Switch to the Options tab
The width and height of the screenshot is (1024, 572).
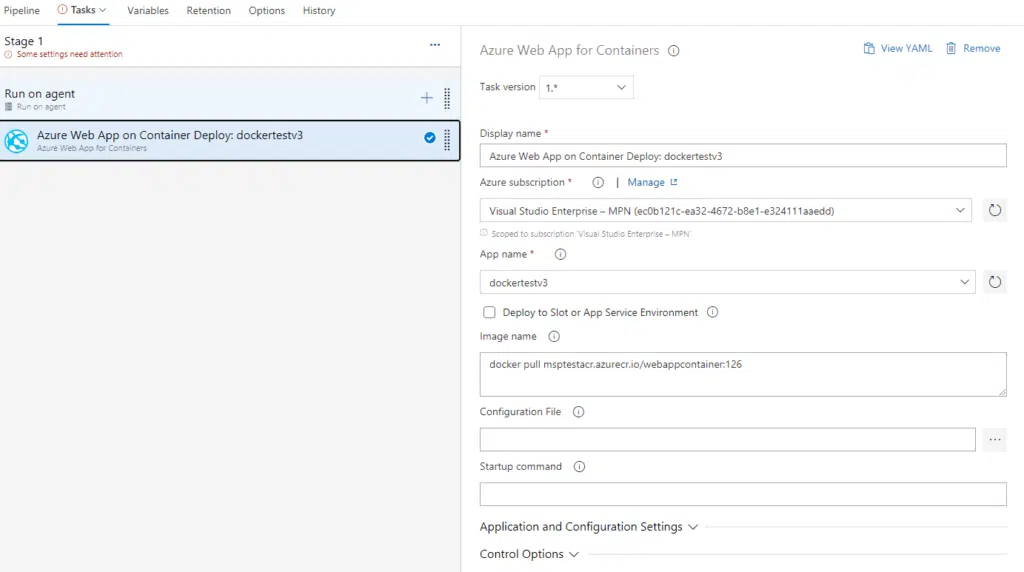pyautogui.click(x=266, y=10)
